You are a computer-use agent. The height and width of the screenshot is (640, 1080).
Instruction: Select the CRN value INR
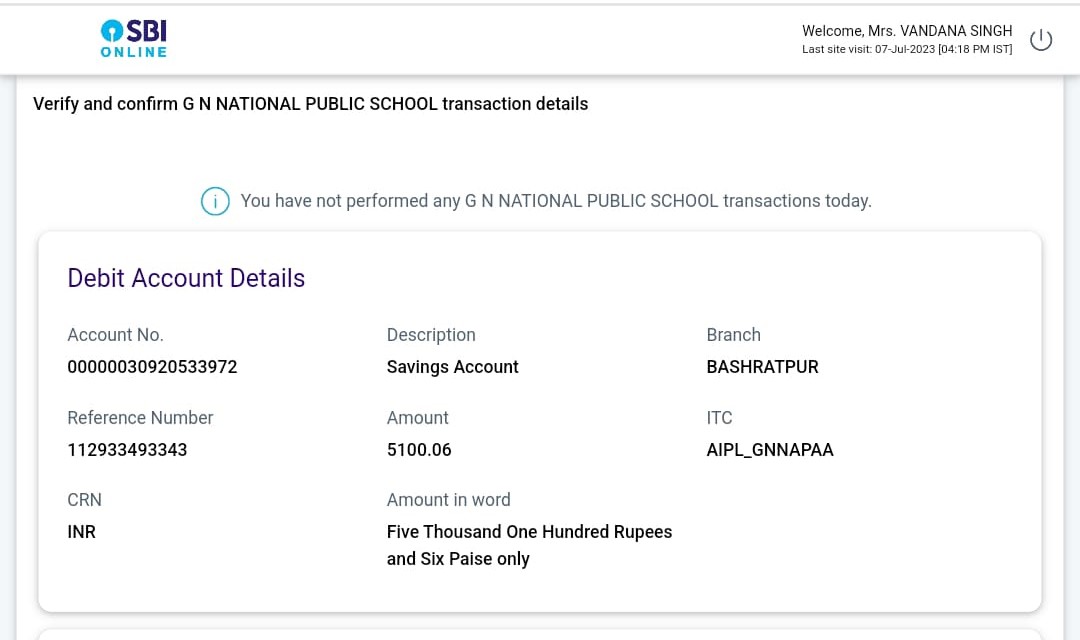(81, 532)
